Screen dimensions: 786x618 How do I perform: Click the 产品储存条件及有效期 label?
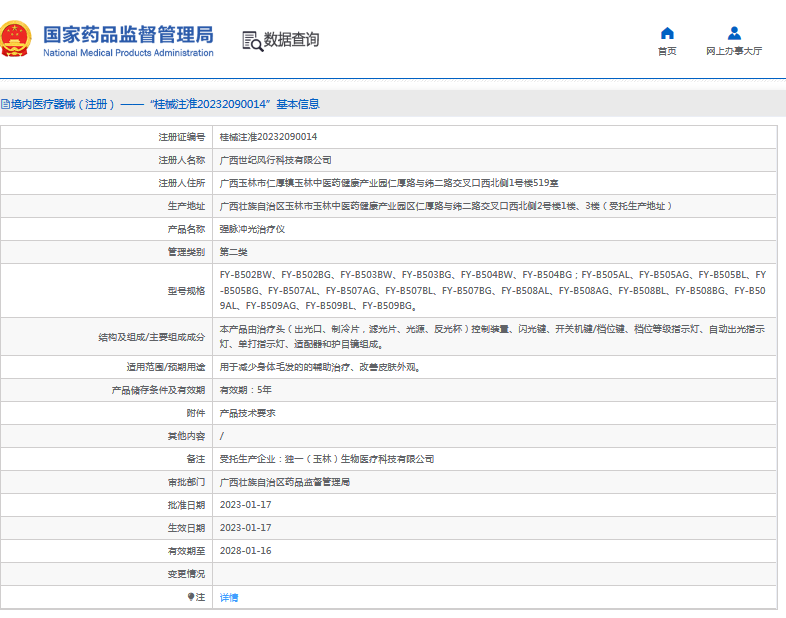(158, 390)
